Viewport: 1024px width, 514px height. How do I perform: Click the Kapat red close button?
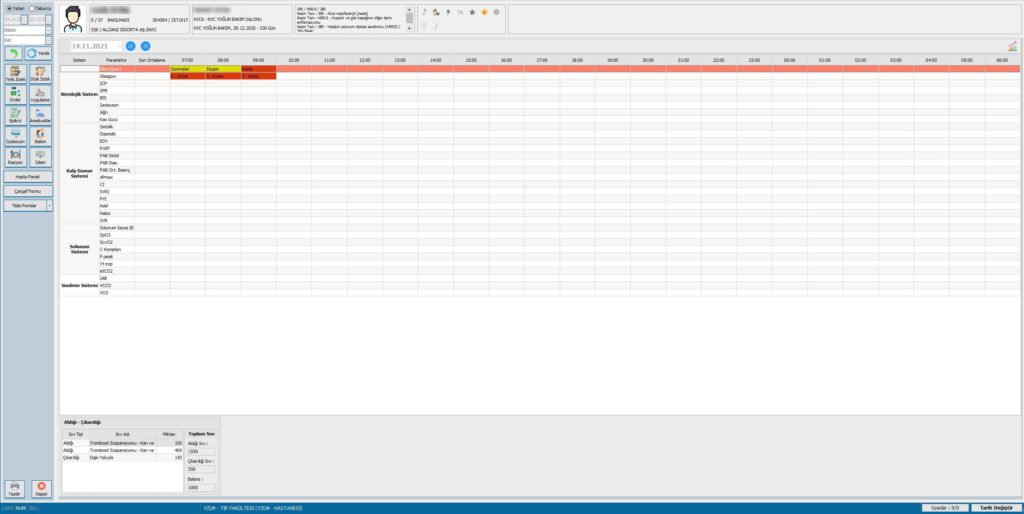click(41, 489)
